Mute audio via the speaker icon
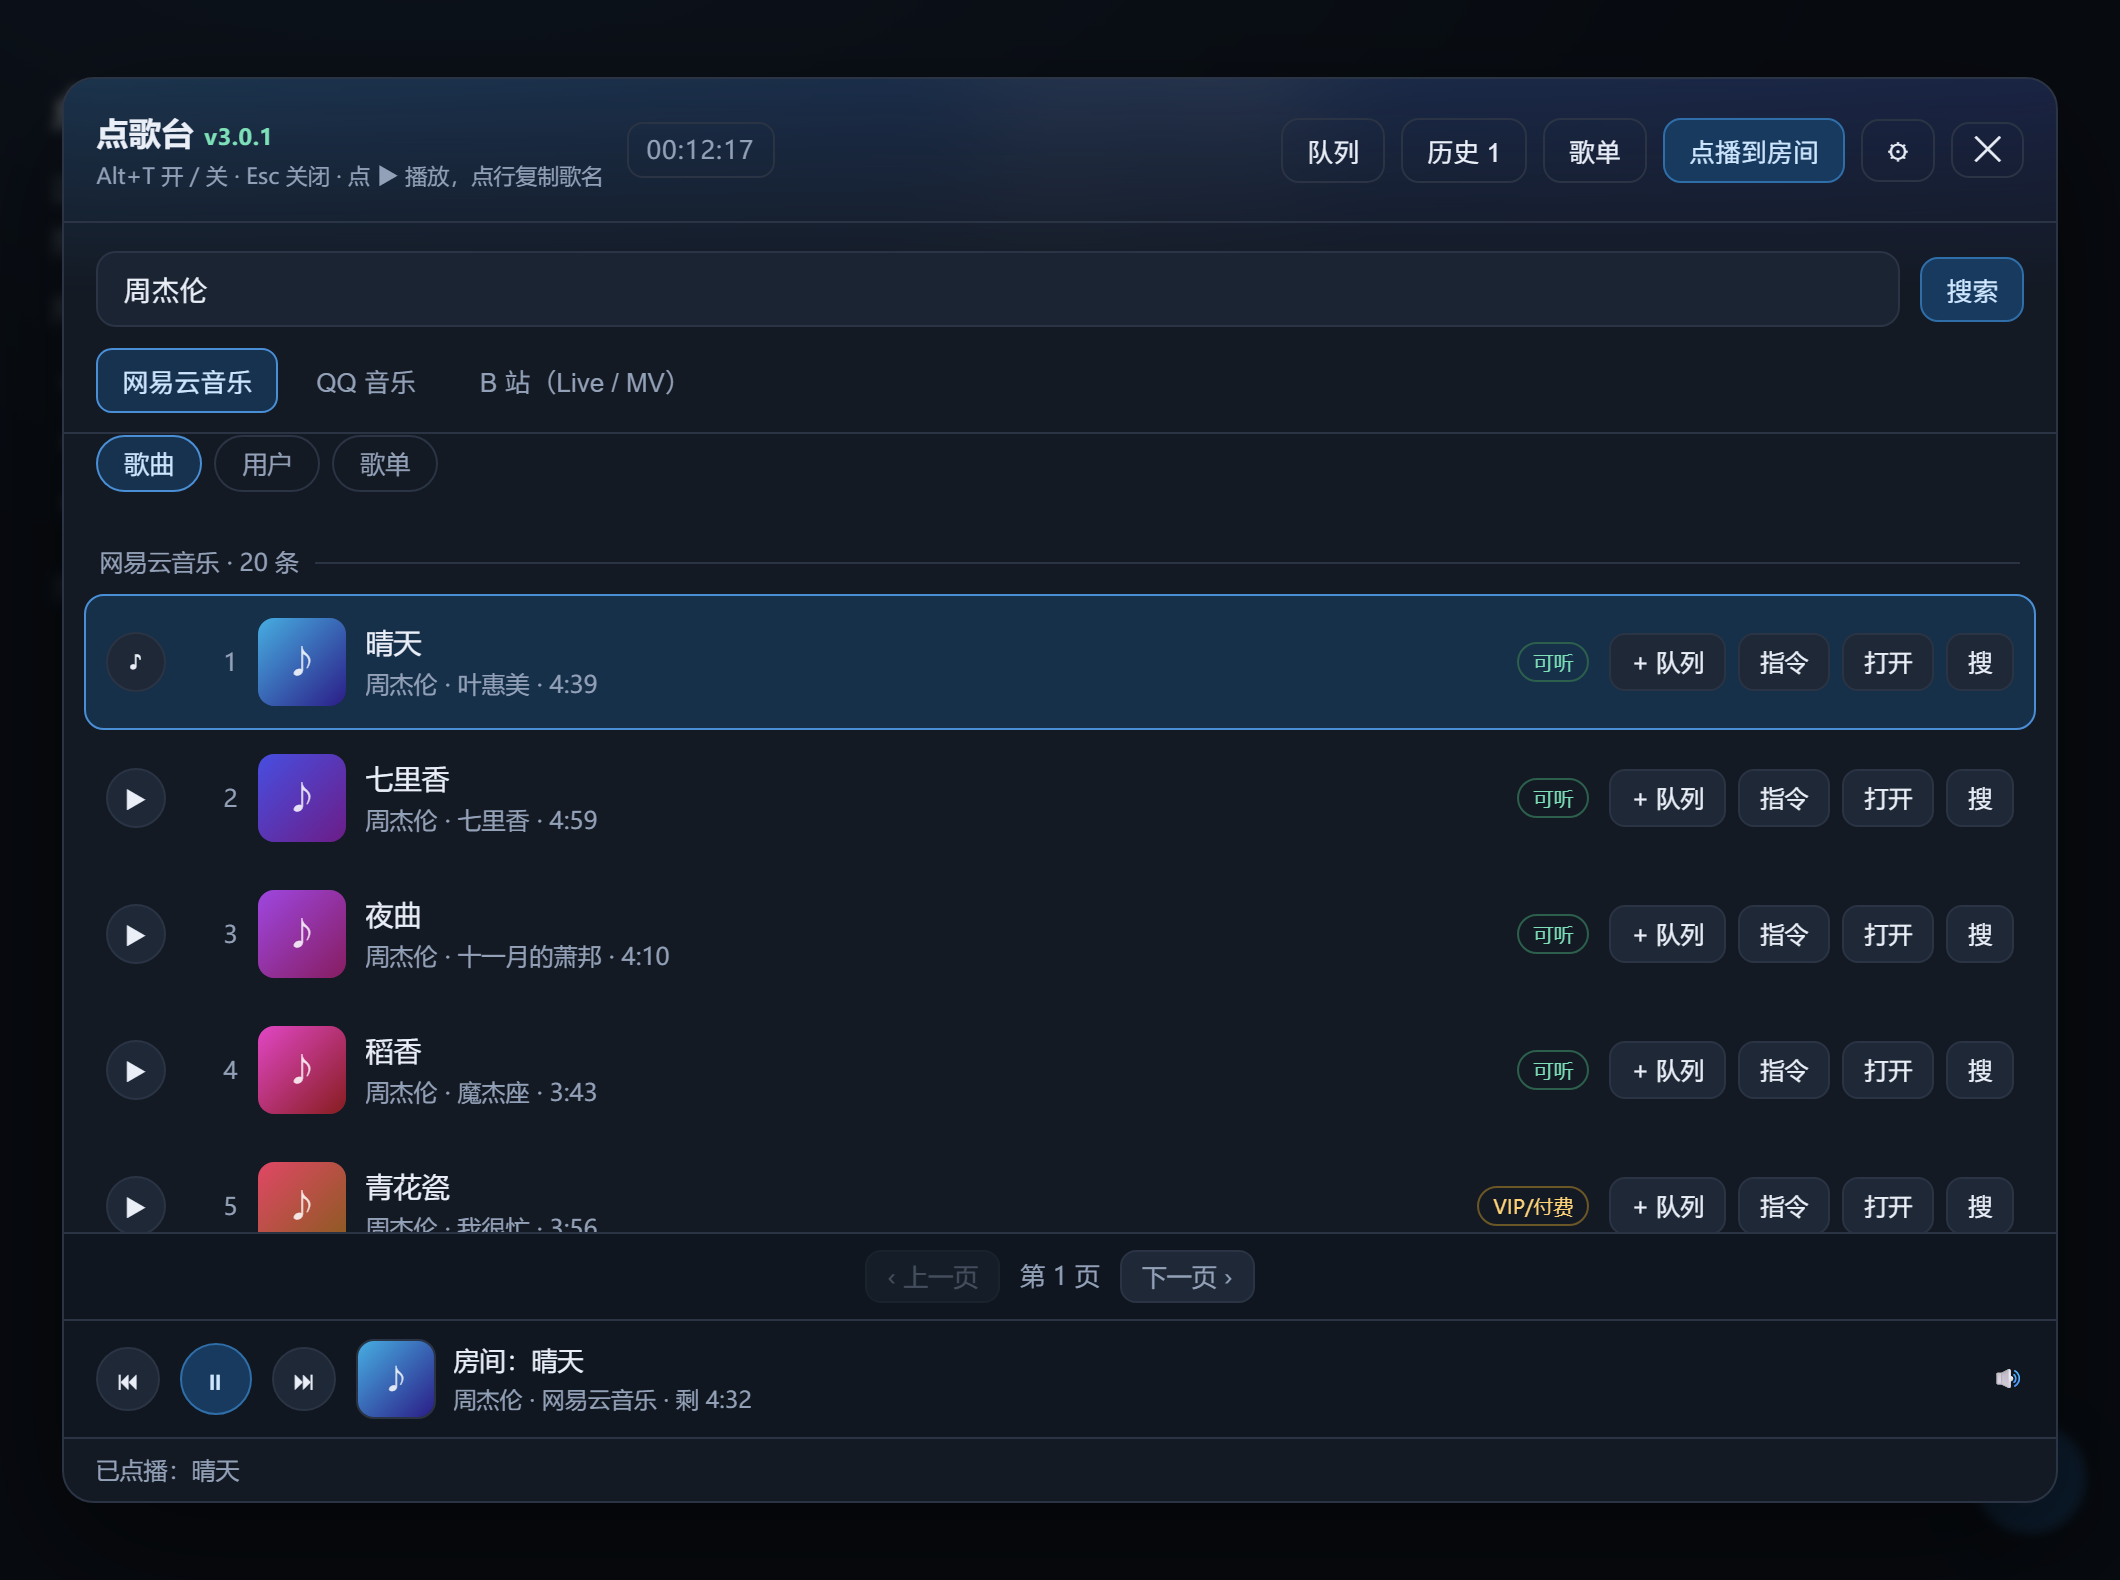2120x1580 pixels. coord(2007,1379)
